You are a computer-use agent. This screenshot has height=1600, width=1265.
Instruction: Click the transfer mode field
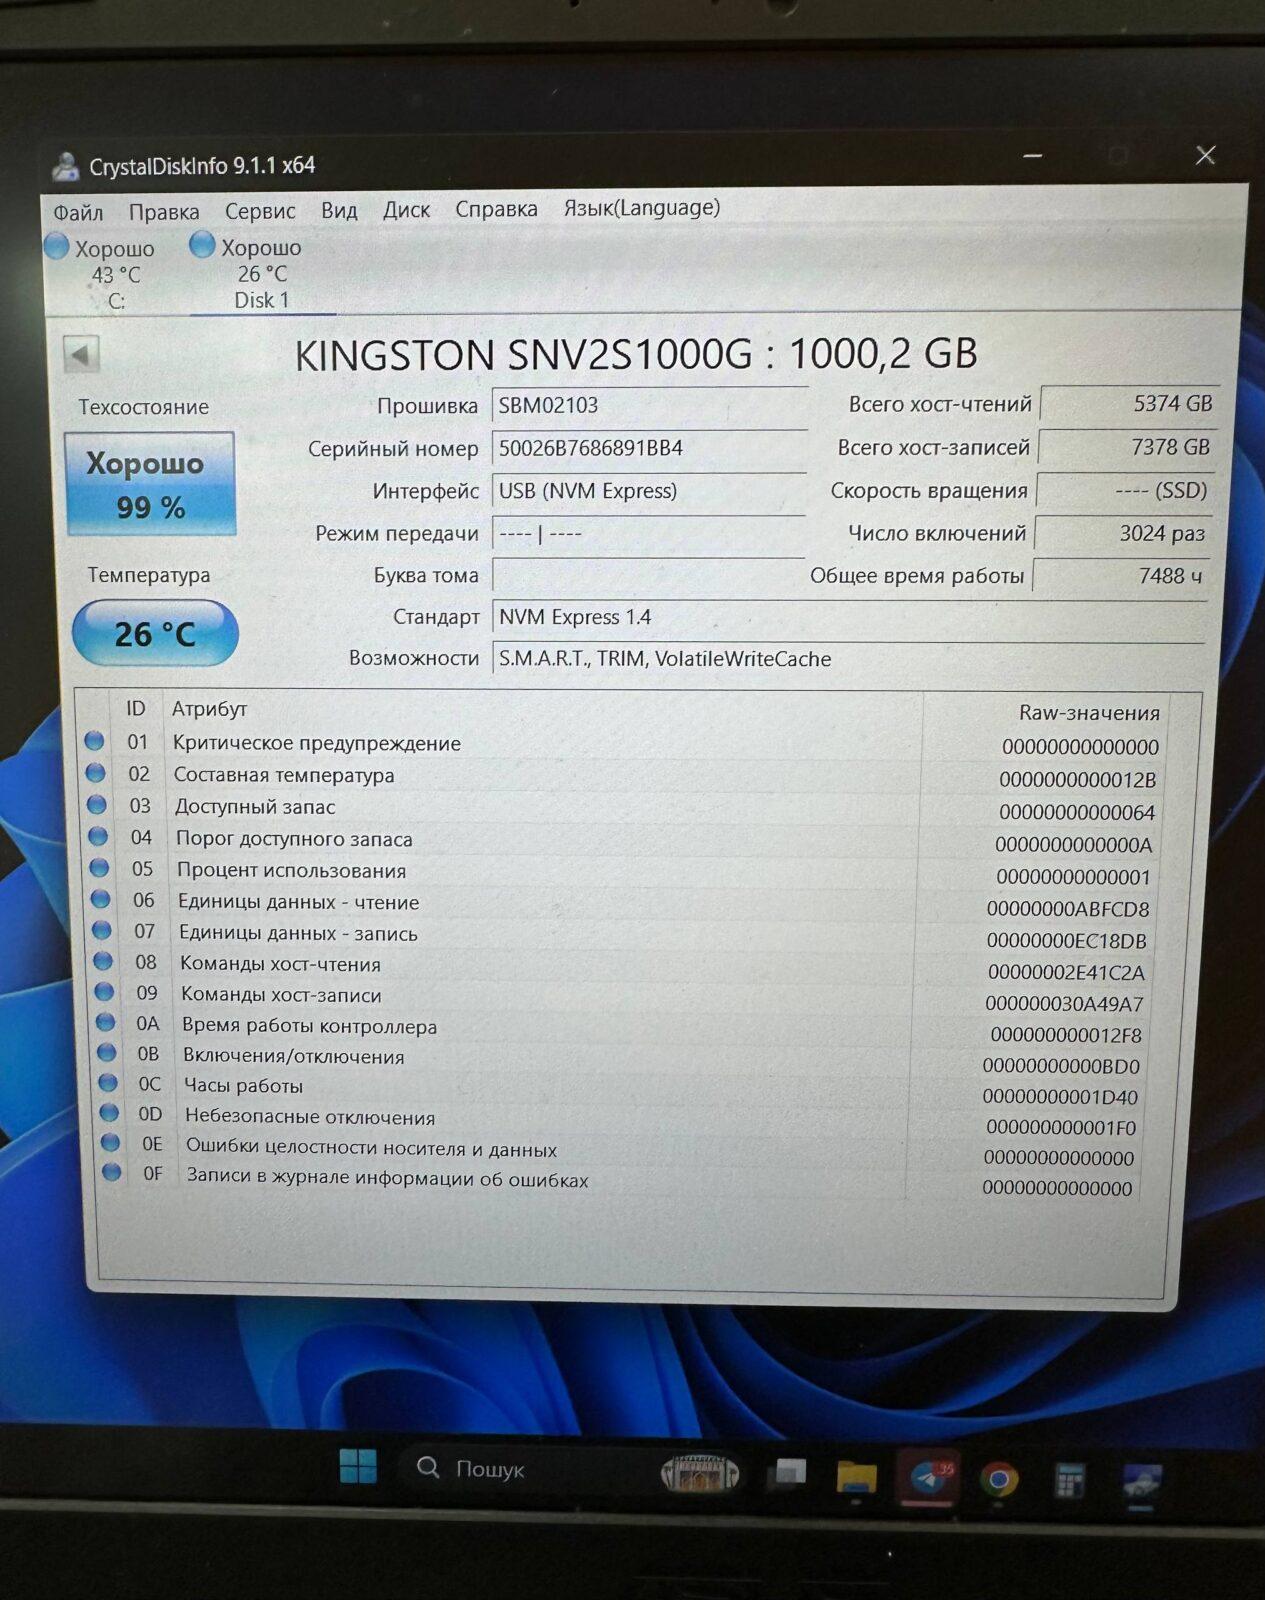click(648, 533)
